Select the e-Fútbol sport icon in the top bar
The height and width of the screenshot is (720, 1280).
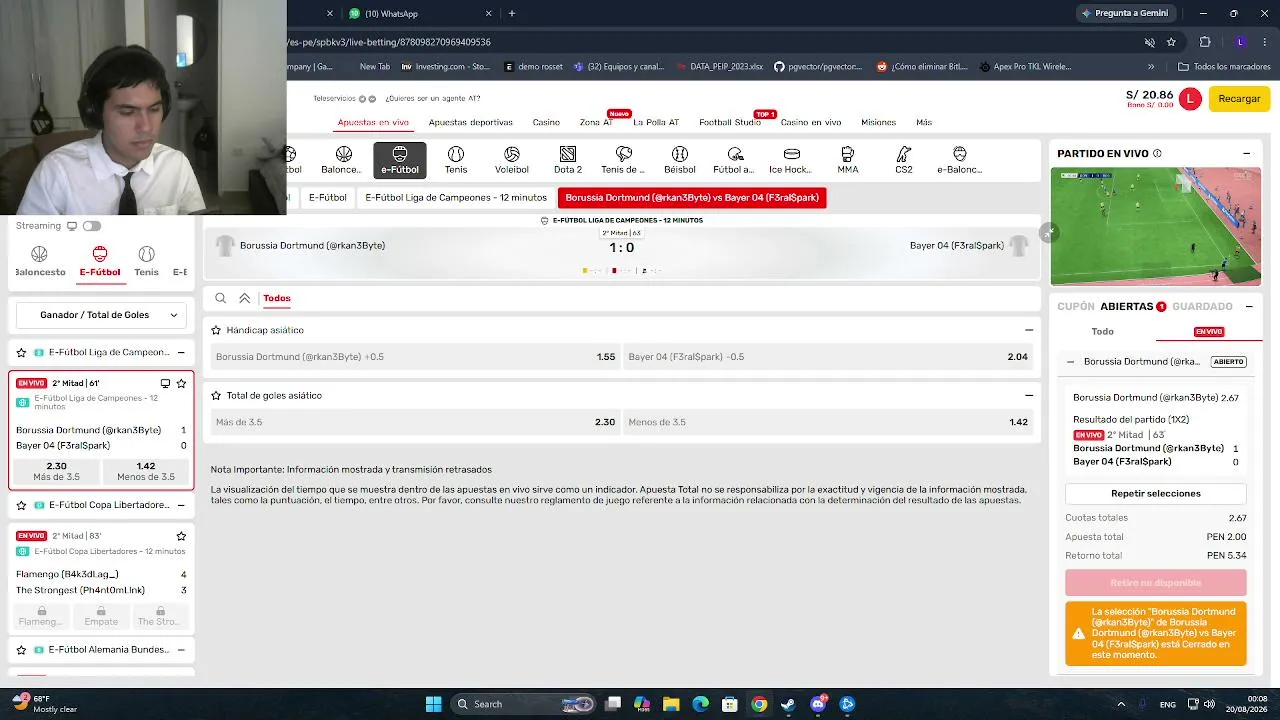400,160
